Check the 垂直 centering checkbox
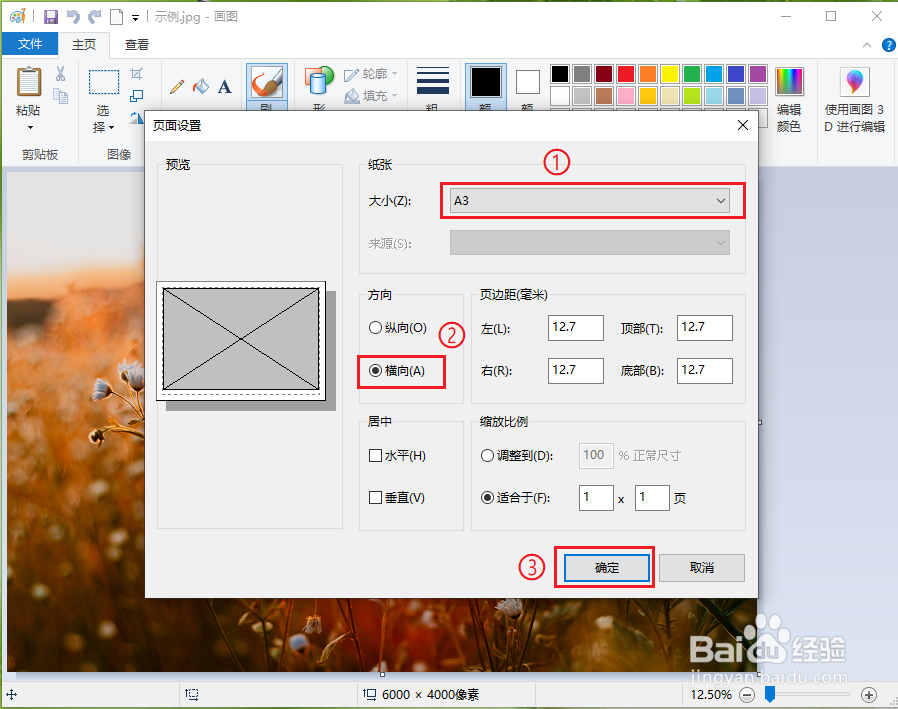The height and width of the screenshot is (709, 898). click(x=374, y=498)
